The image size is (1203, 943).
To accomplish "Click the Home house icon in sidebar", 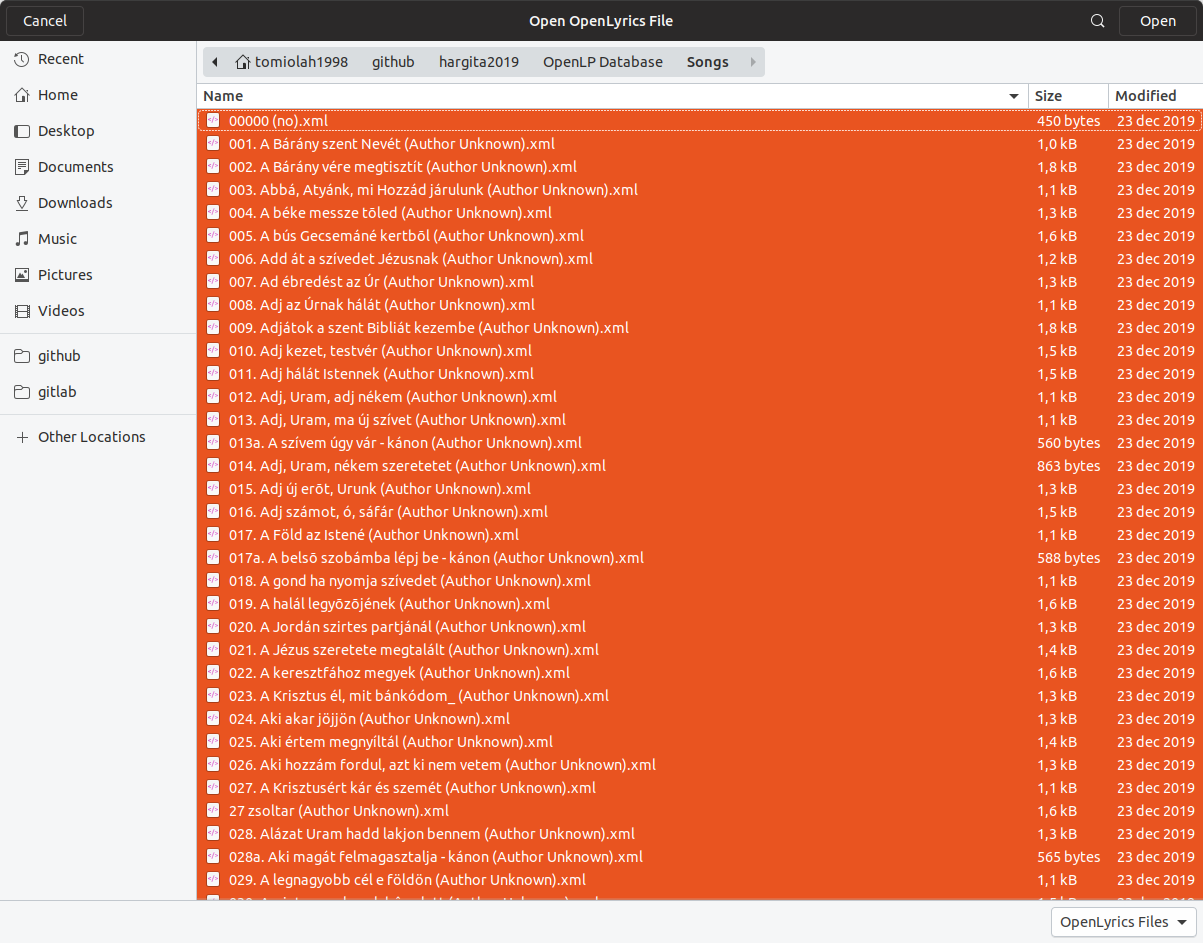I will pos(22,95).
